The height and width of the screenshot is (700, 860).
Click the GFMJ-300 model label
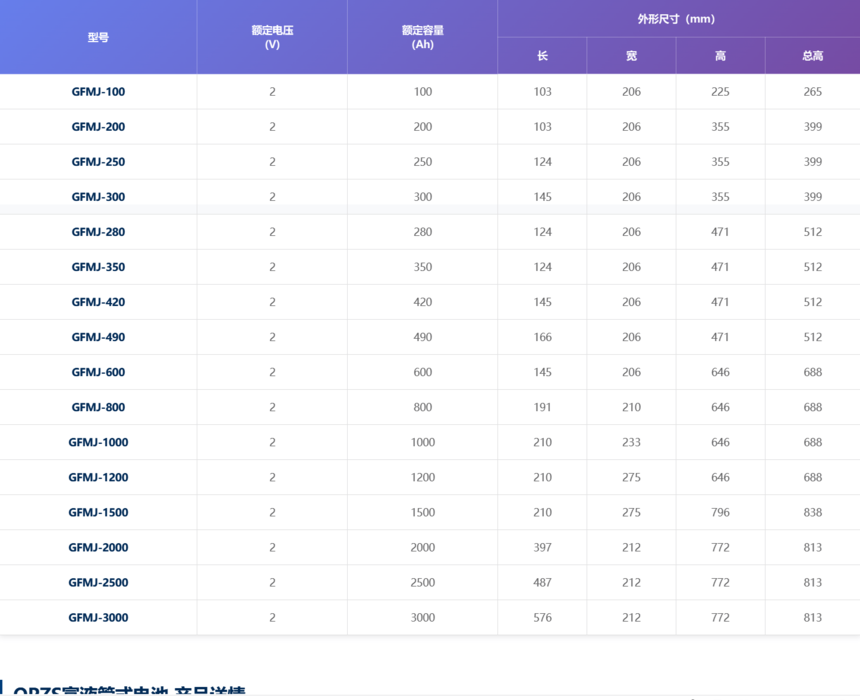pyautogui.click(x=98, y=197)
